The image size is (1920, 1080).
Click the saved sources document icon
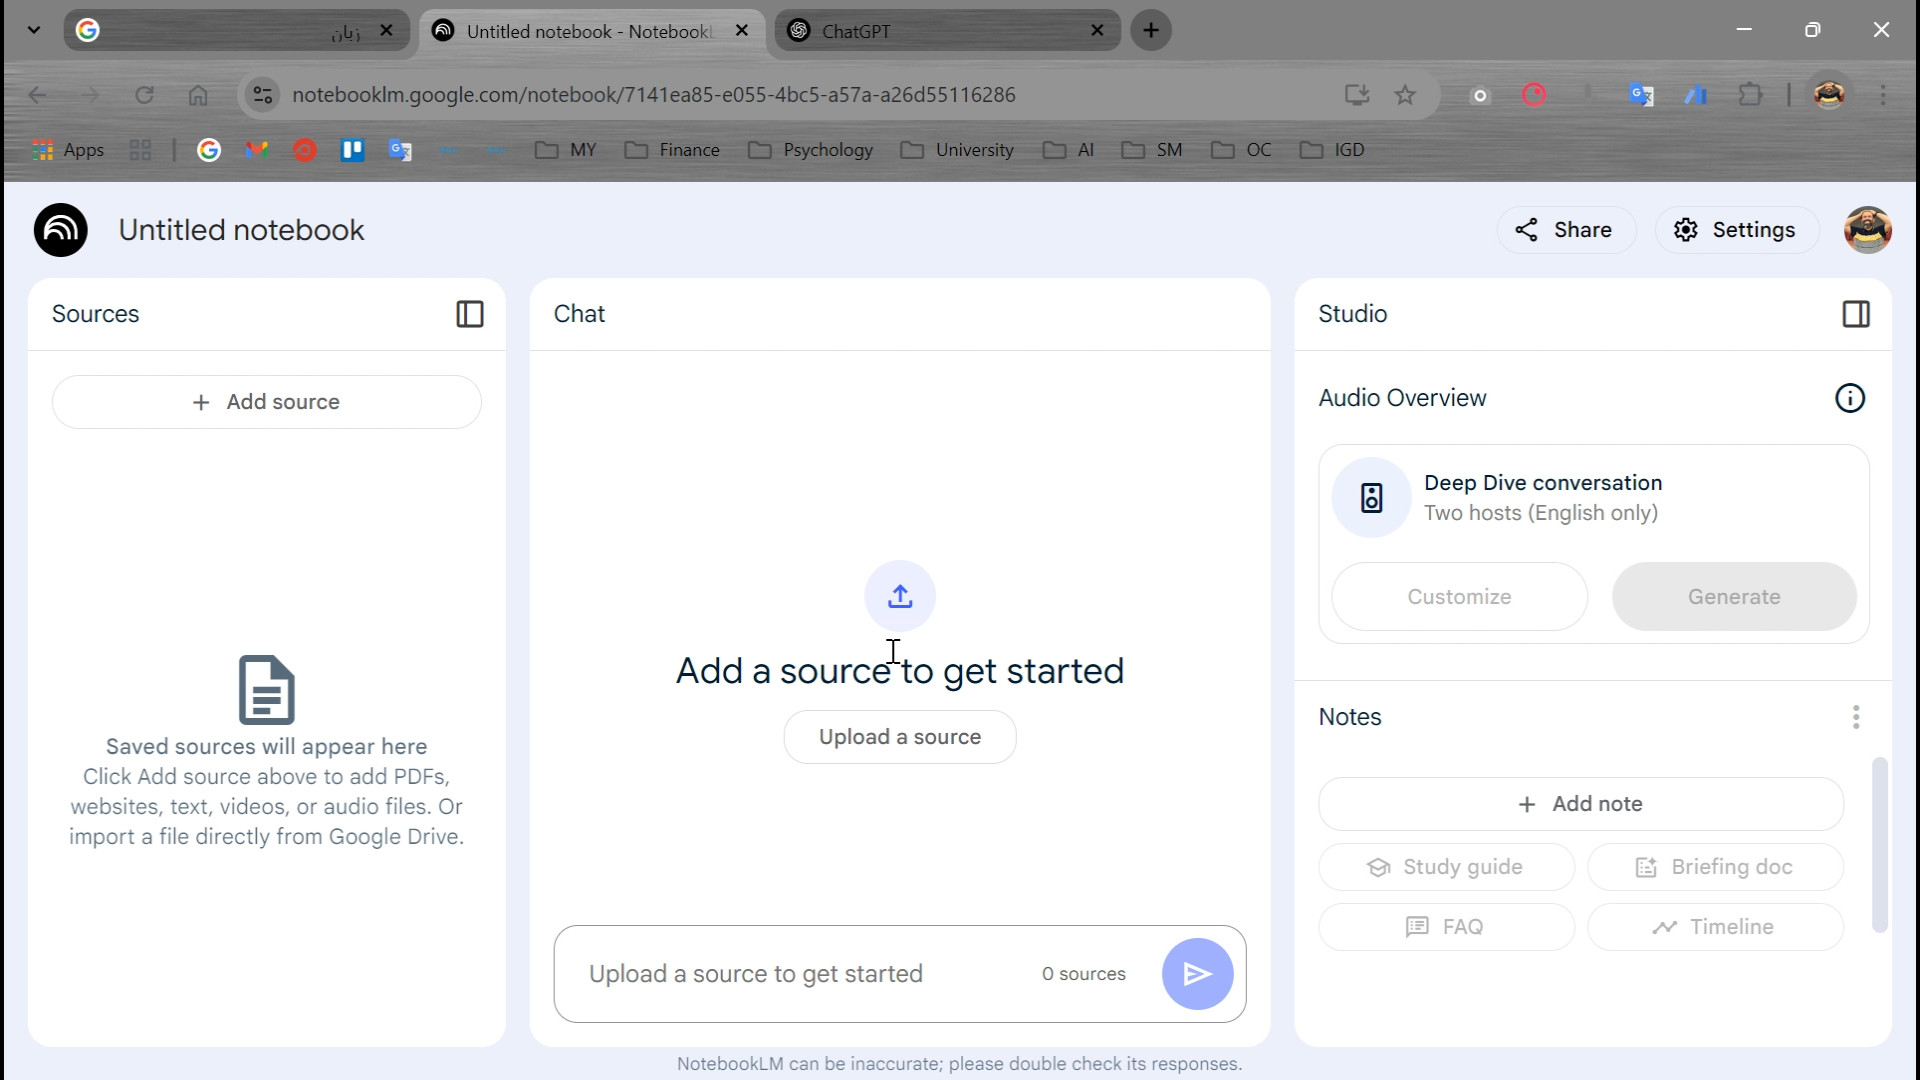(x=267, y=690)
